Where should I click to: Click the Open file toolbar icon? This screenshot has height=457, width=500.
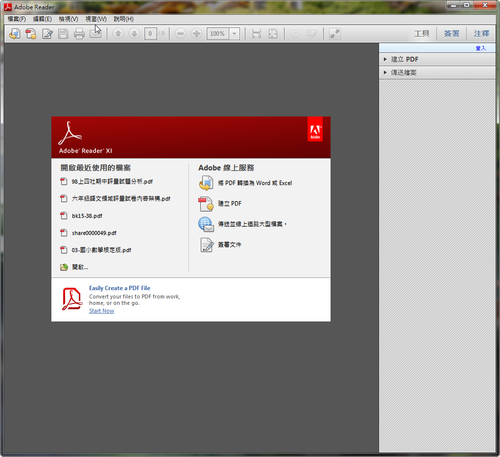pyautogui.click(x=15, y=34)
